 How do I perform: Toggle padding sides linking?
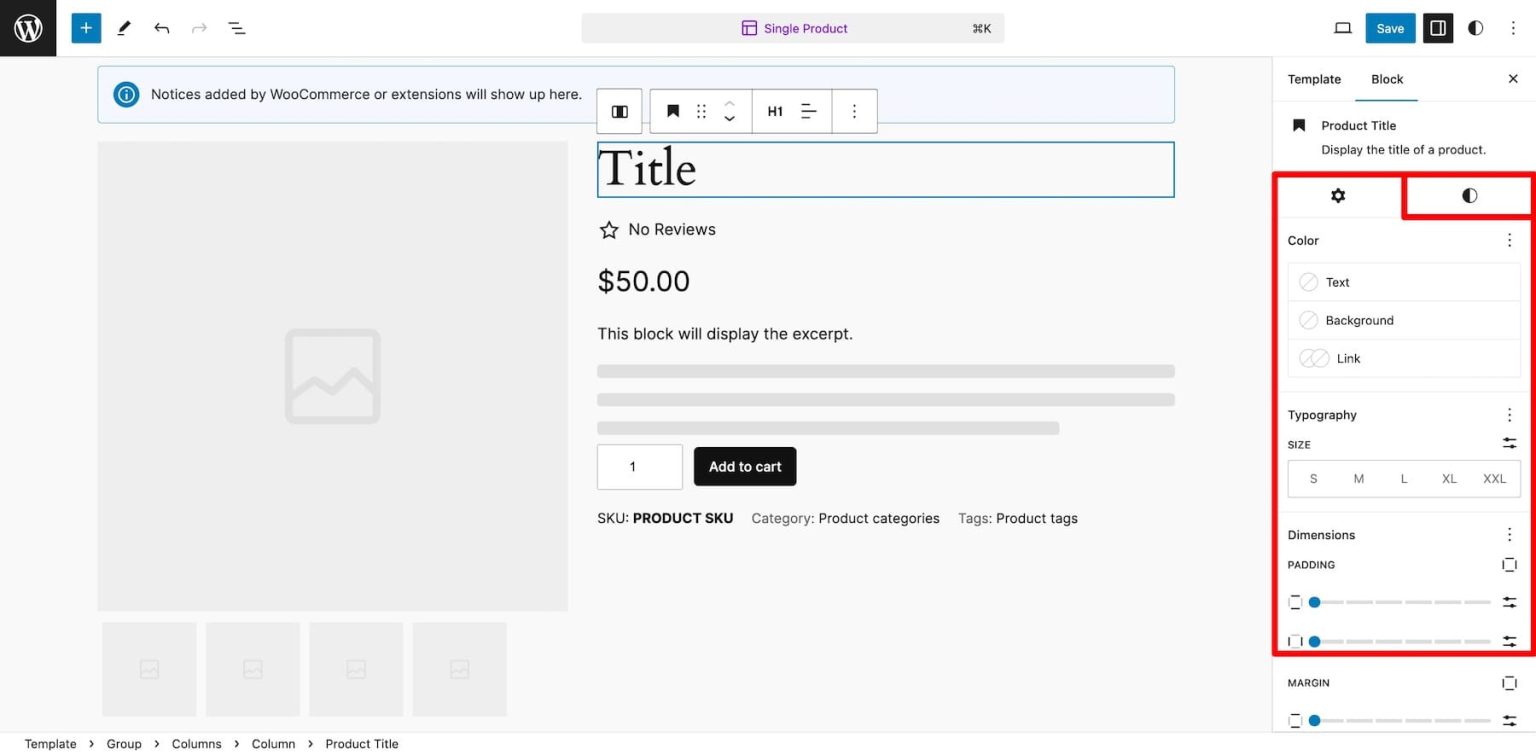[x=1509, y=564]
